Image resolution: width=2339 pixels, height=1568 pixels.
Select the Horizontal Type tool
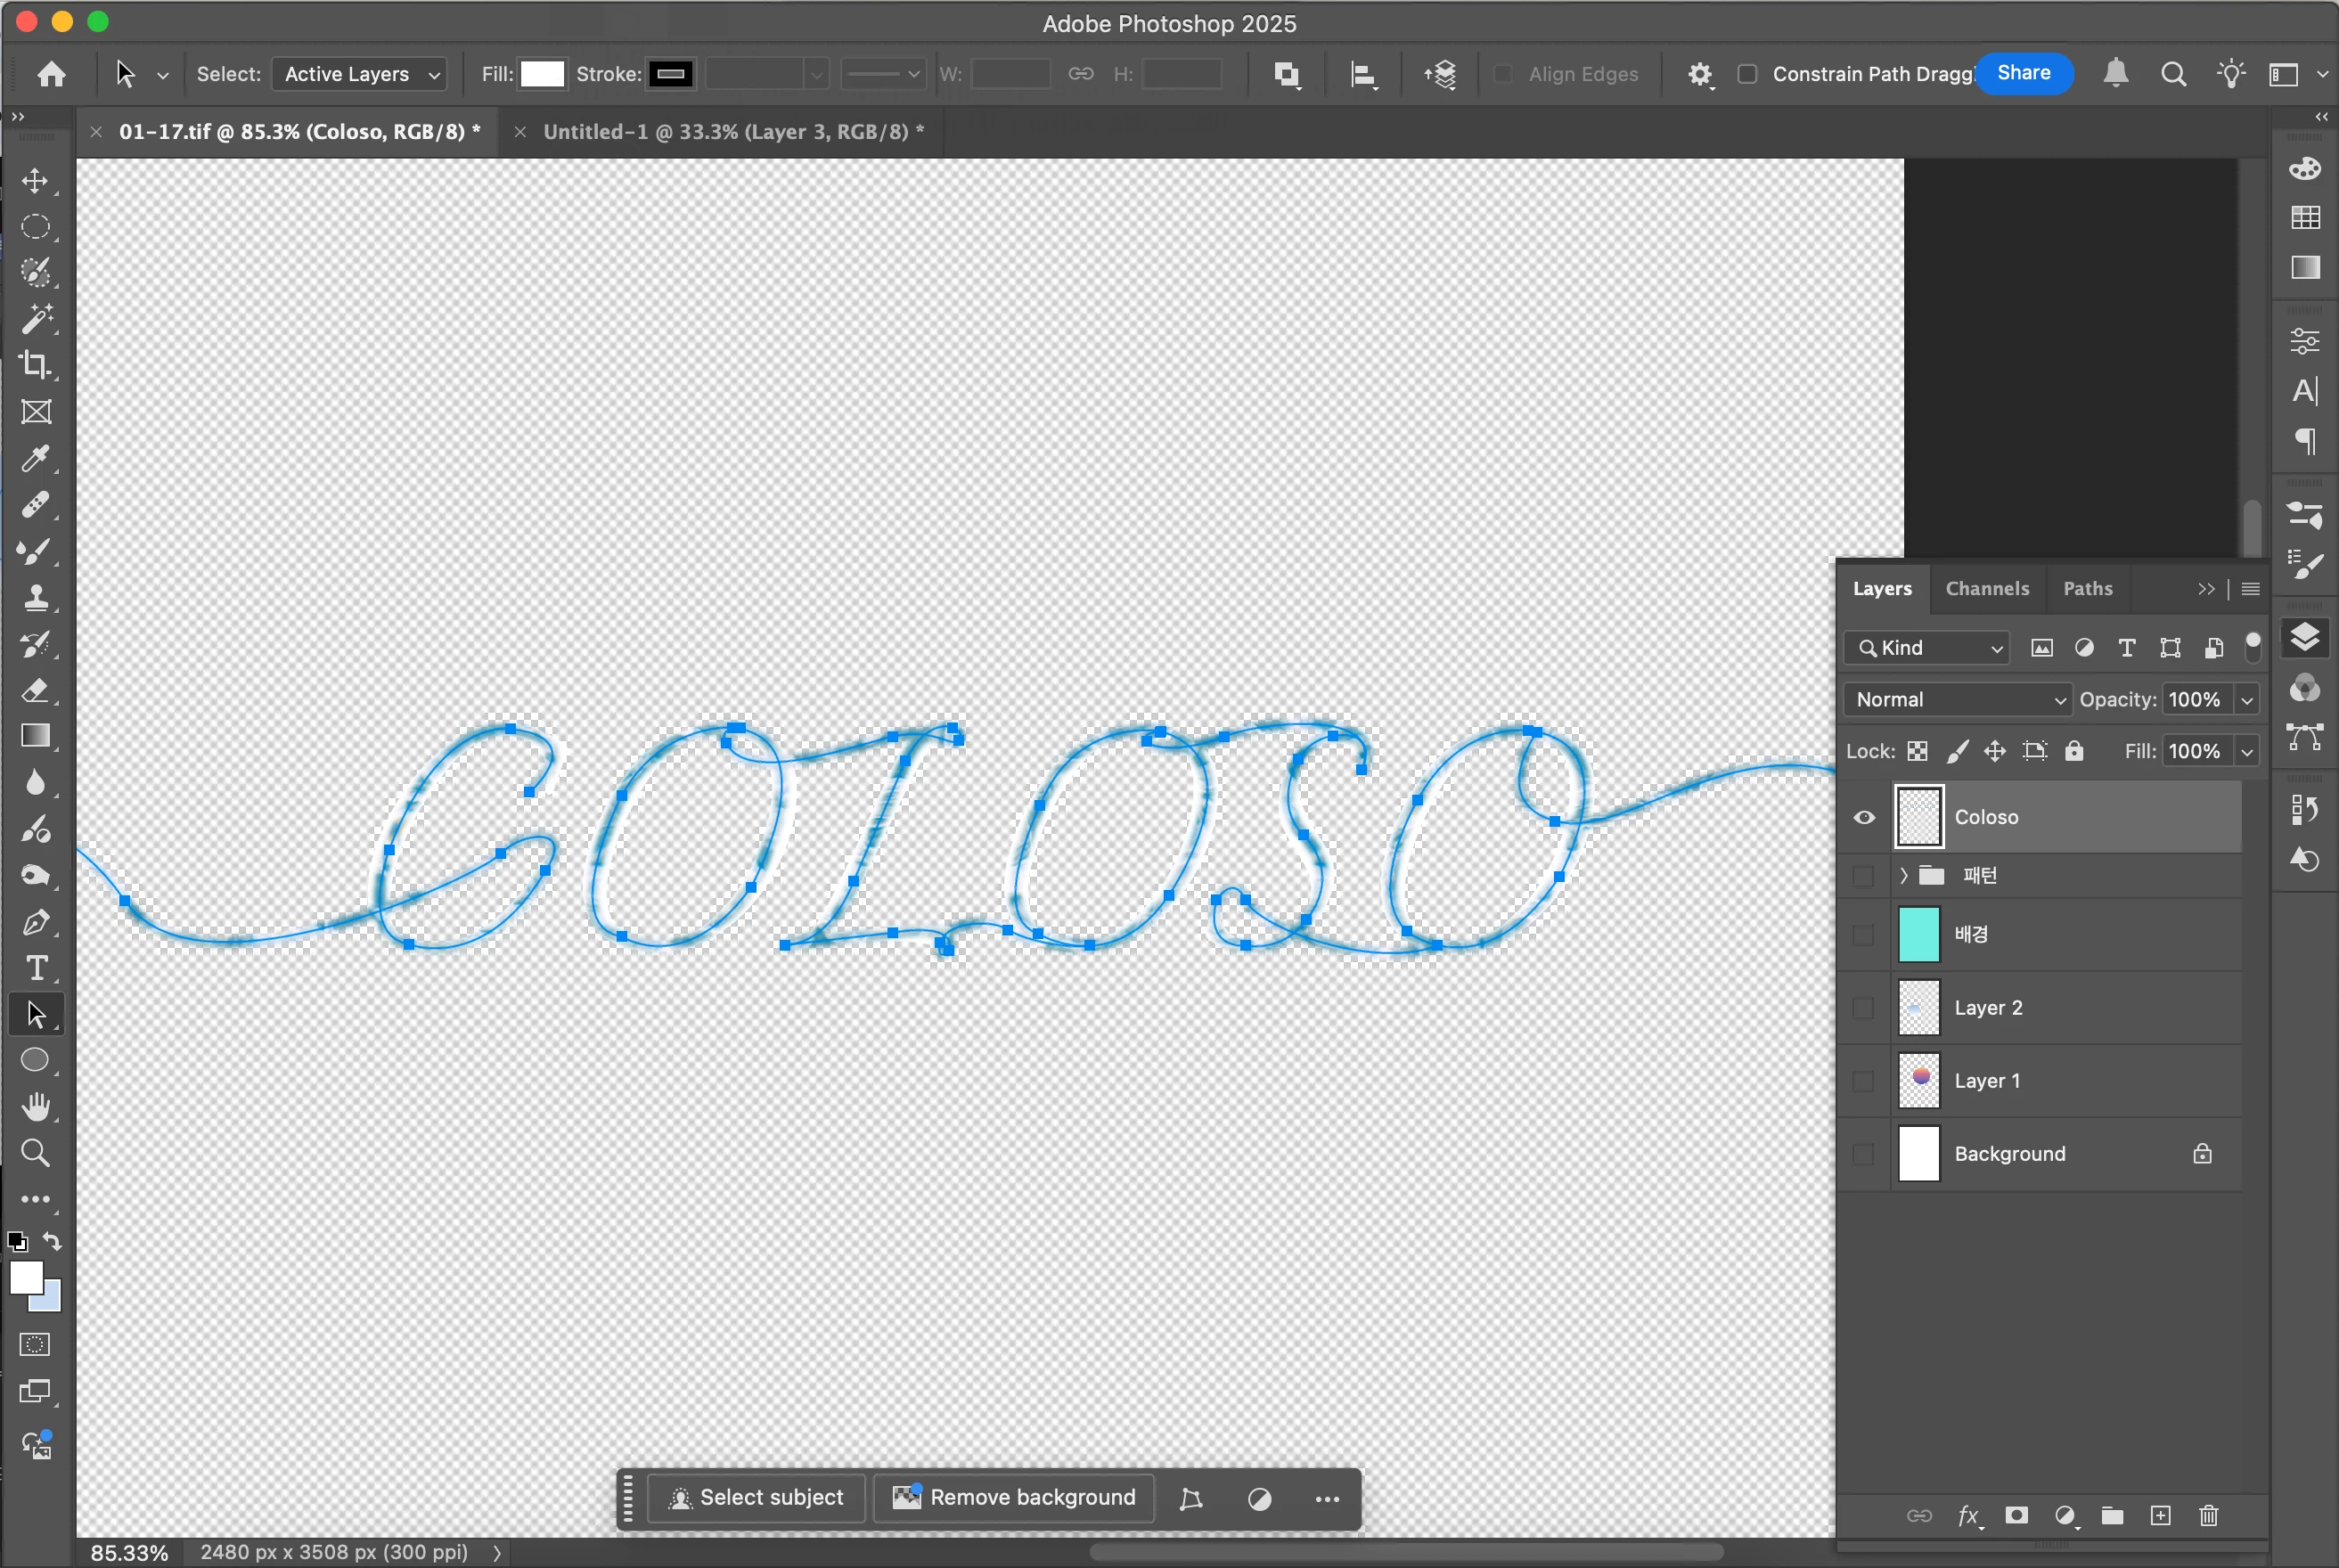pos(36,968)
